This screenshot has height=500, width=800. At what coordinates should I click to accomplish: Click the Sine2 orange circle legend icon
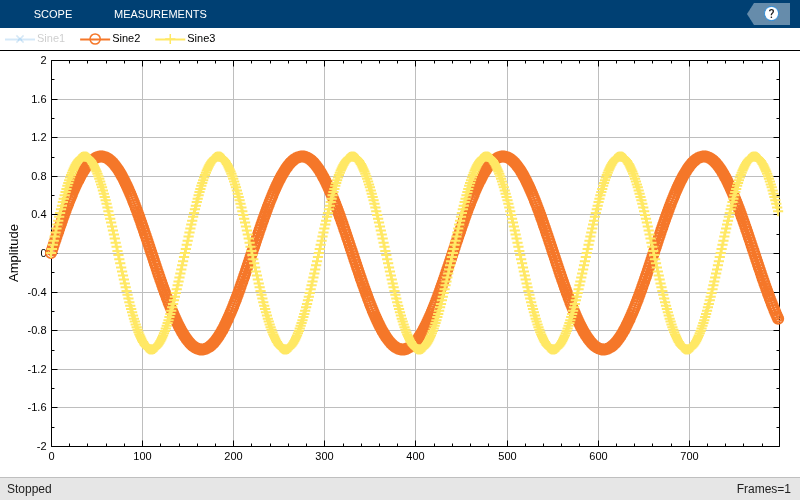[95, 39]
